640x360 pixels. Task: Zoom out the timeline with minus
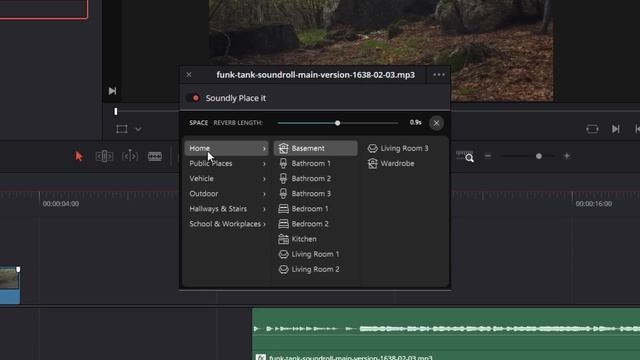488,156
